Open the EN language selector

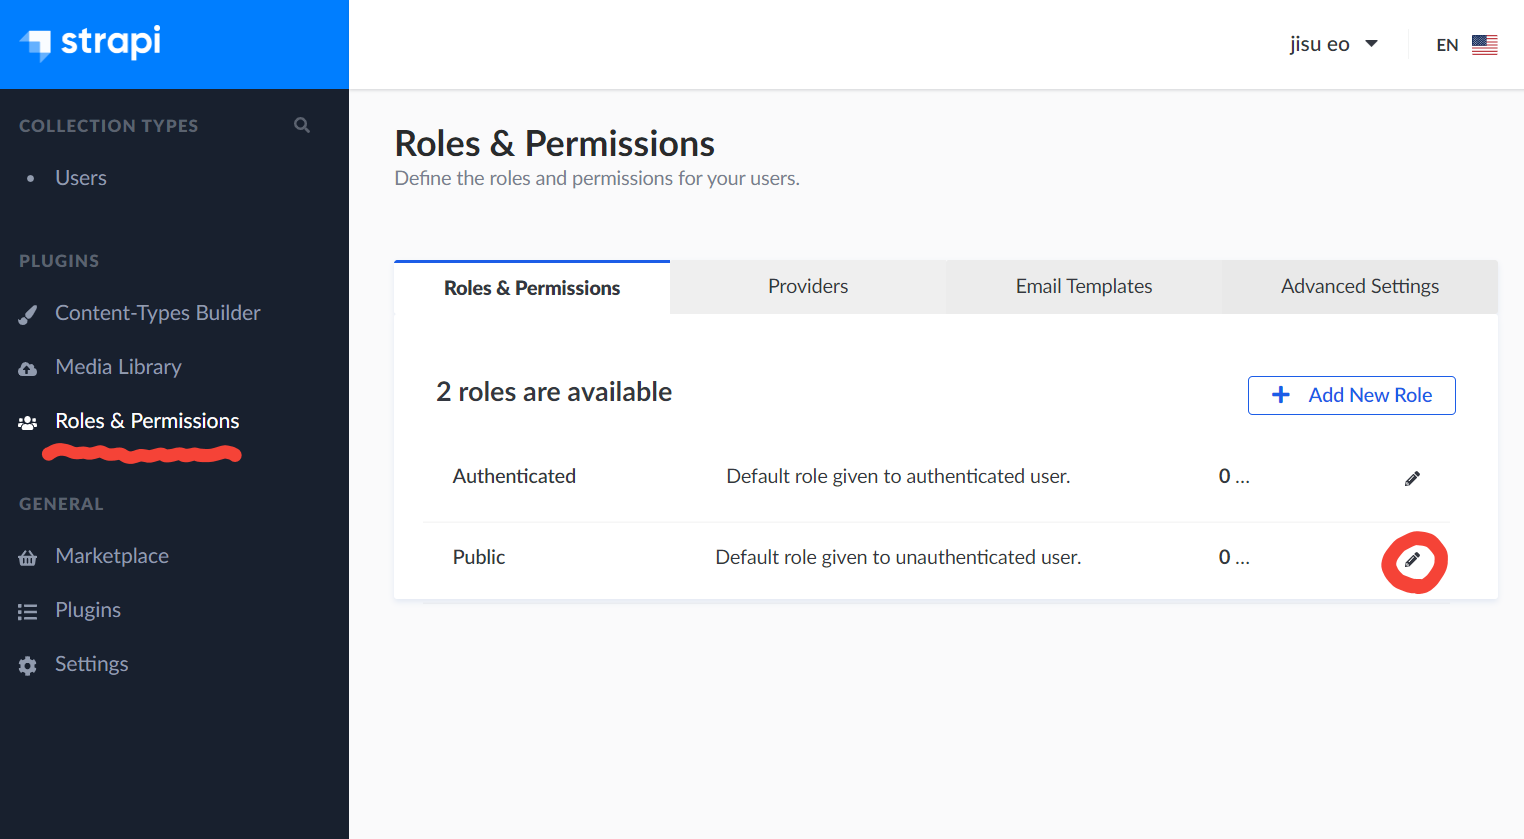click(x=1467, y=45)
